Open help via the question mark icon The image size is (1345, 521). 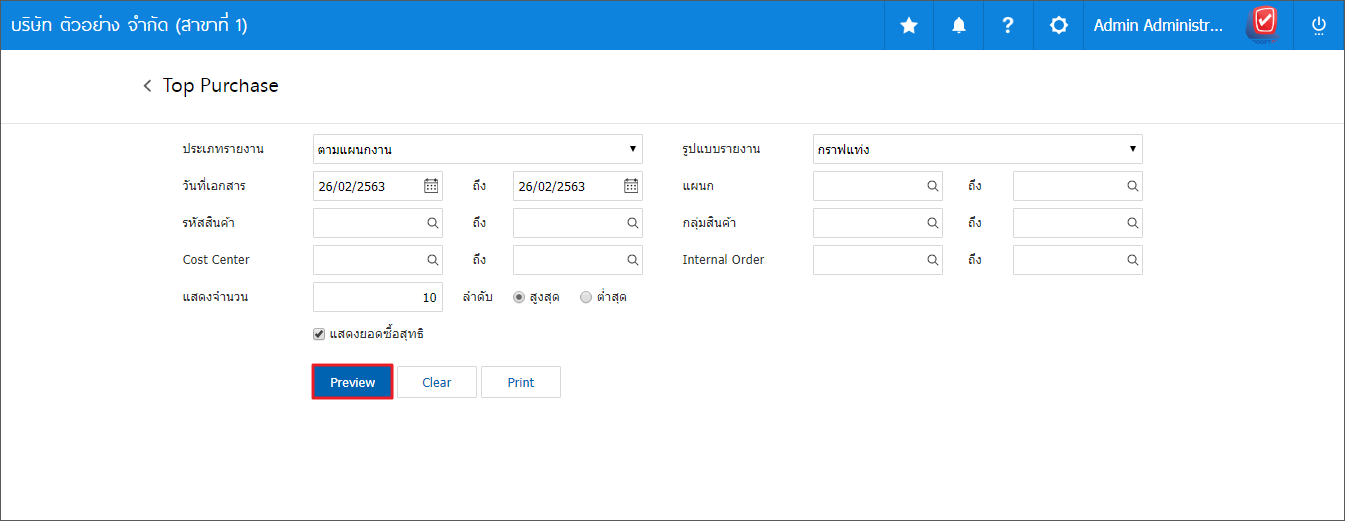1008,26
